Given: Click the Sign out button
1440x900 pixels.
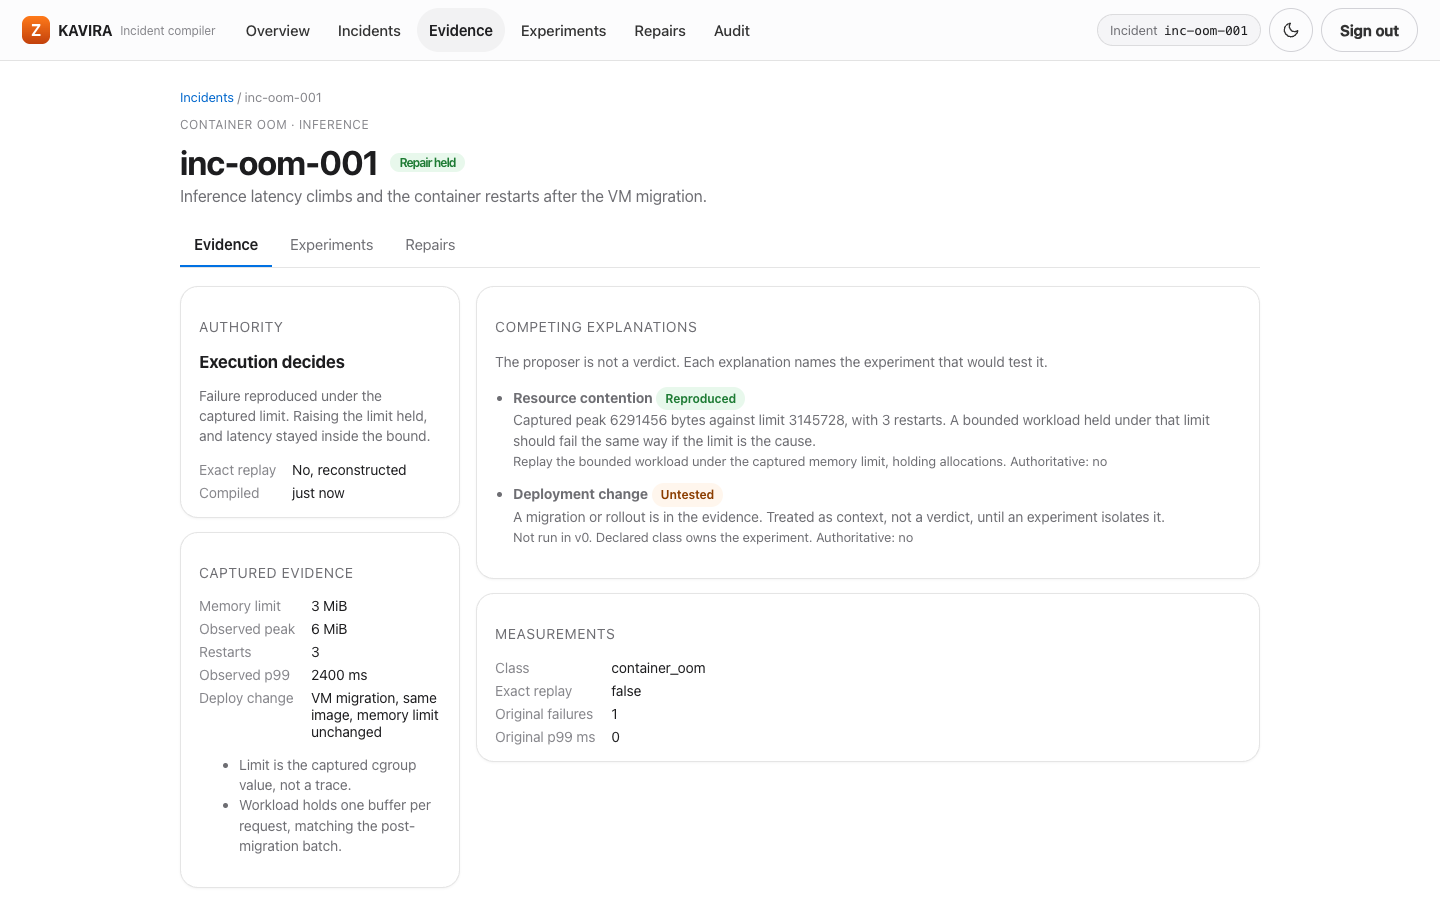Looking at the screenshot, I should (1369, 30).
